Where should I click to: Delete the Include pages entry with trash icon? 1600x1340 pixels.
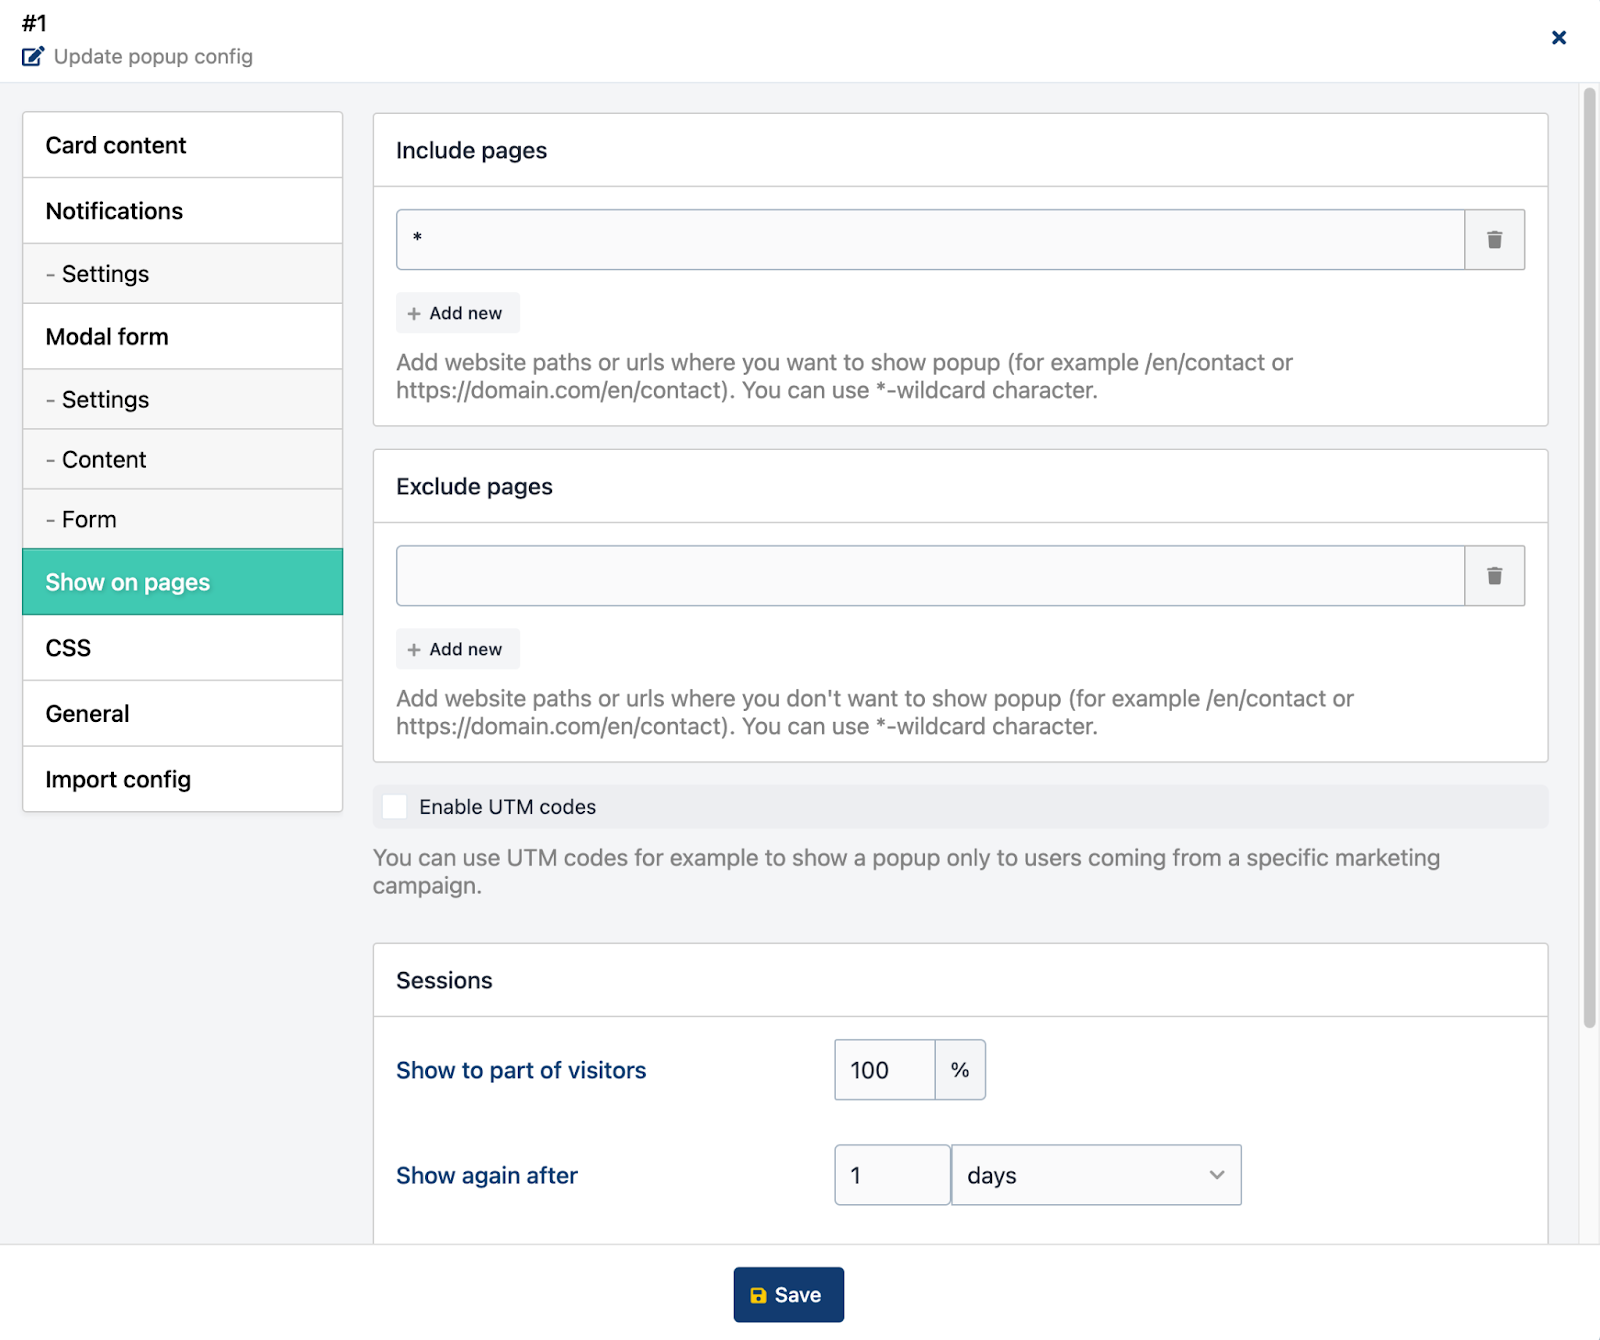pyautogui.click(x=1494, y=240)
